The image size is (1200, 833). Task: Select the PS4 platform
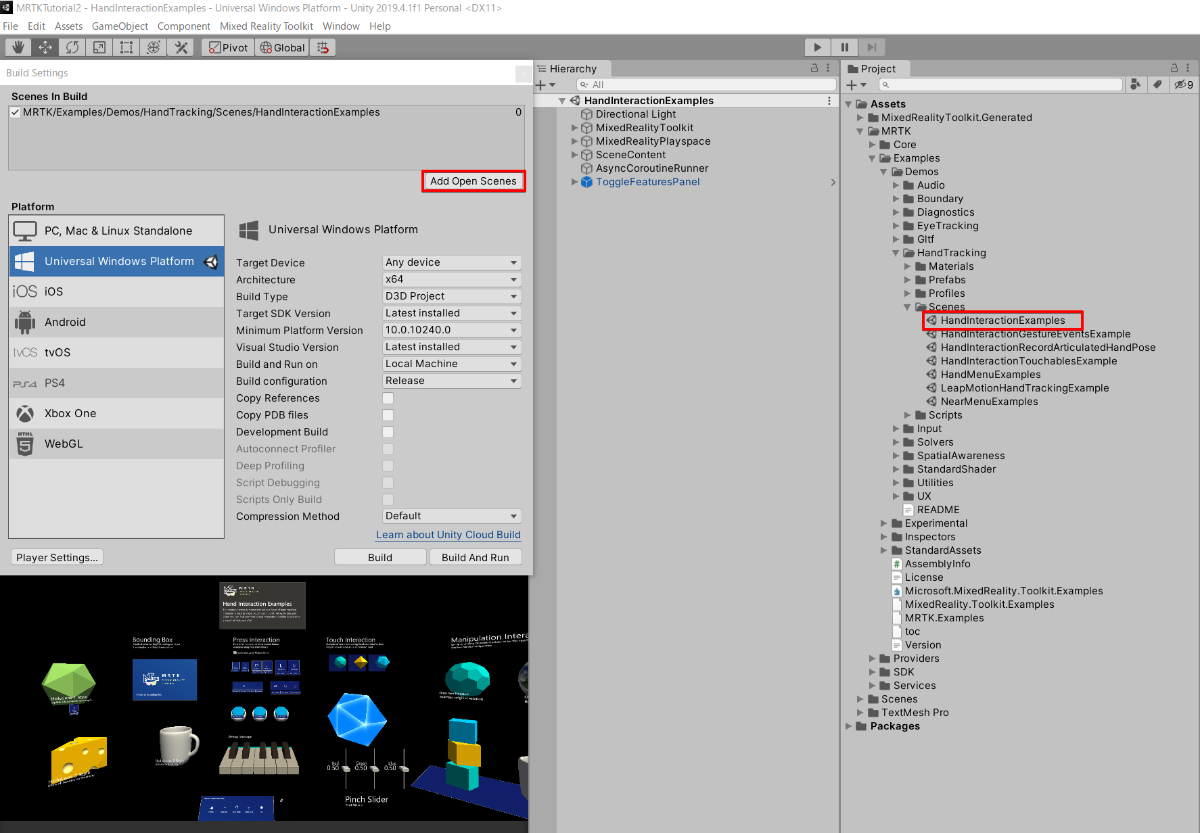[x=117, y=383]
